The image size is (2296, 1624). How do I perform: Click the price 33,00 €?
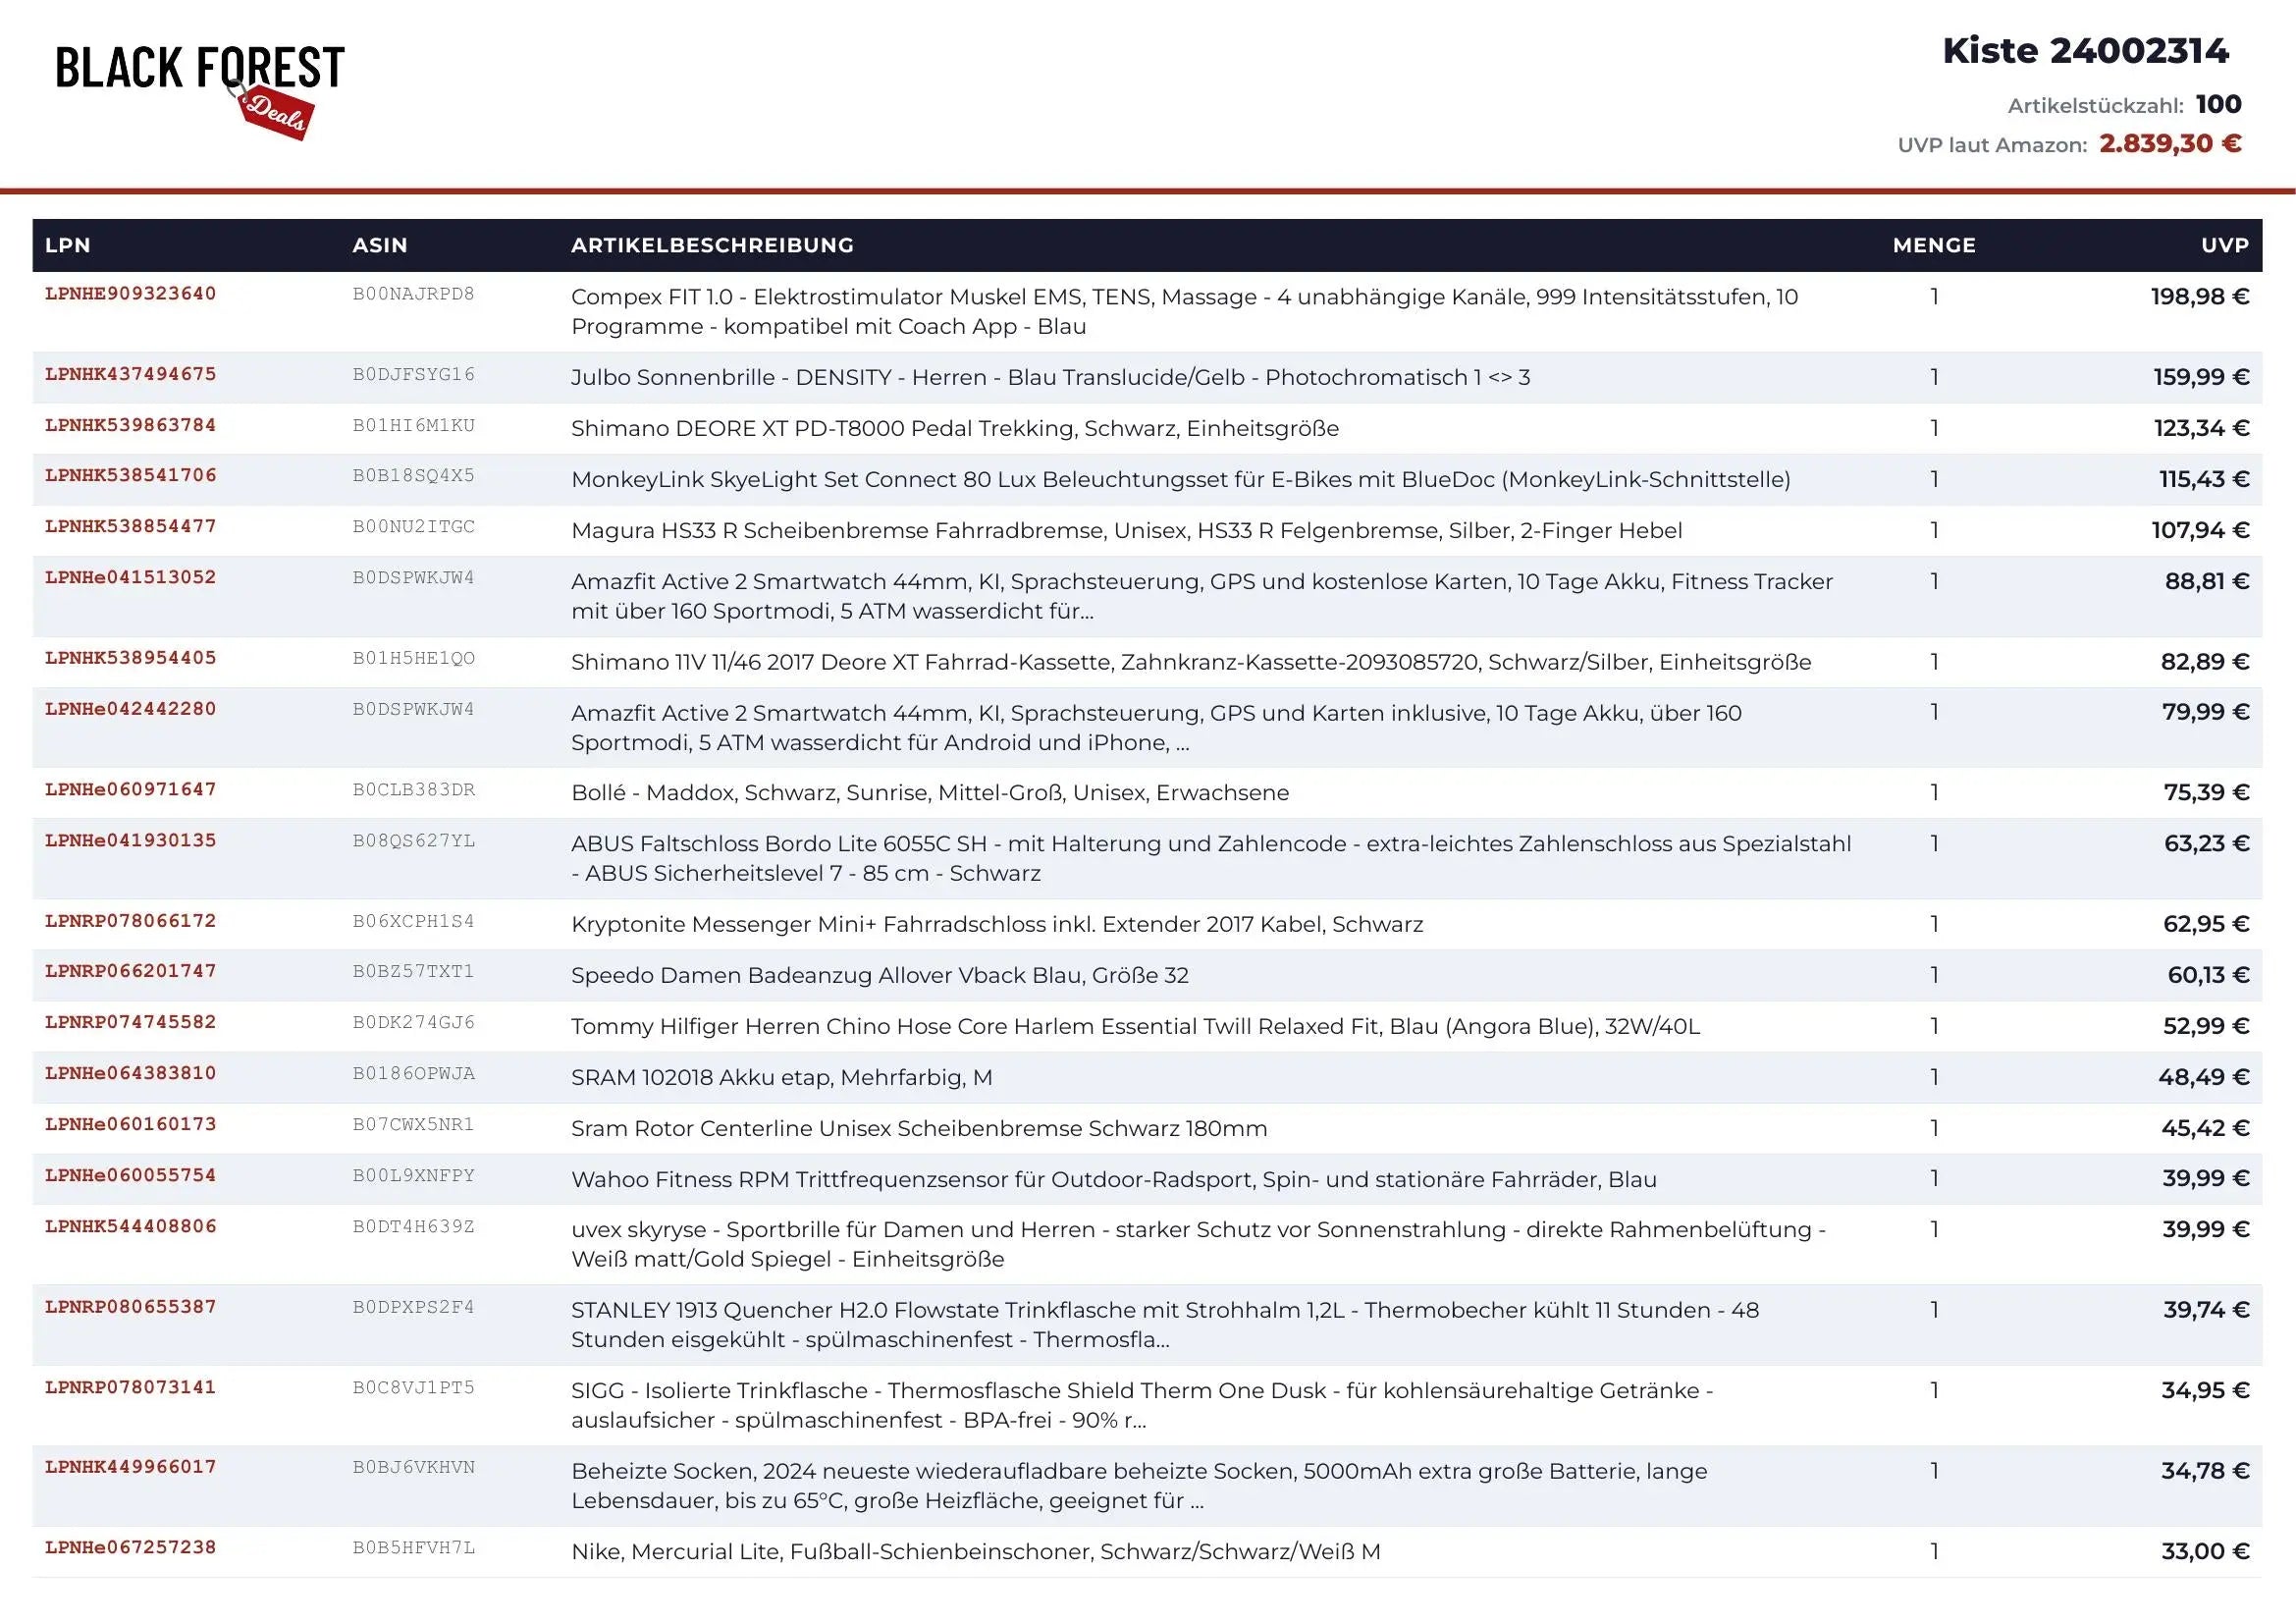(2205, 1552)
